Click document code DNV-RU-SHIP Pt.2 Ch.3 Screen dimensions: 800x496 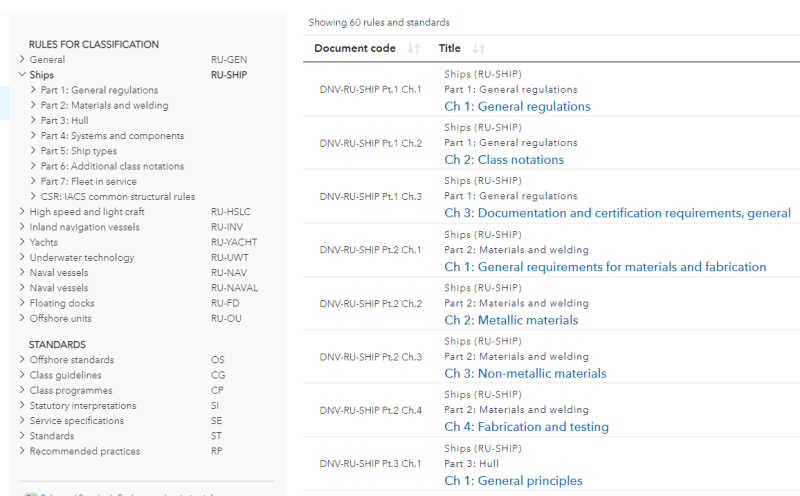(370, 357)
